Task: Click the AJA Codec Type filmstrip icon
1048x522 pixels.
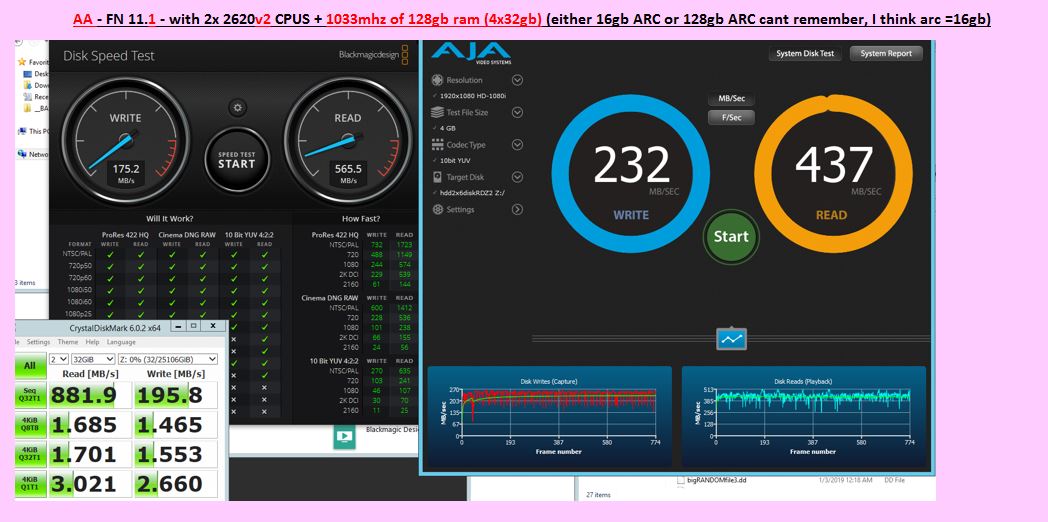Action: [x=438, y=144]
